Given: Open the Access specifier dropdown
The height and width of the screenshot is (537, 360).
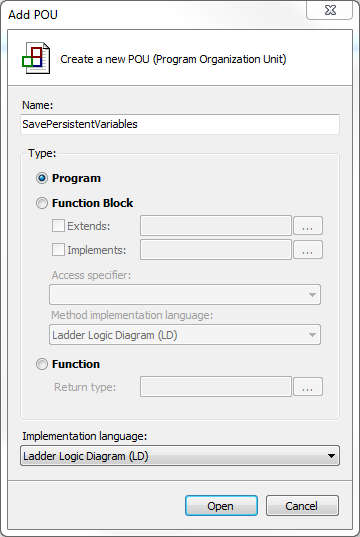Looking at the screenshot, I should click(x=185, y=295).
